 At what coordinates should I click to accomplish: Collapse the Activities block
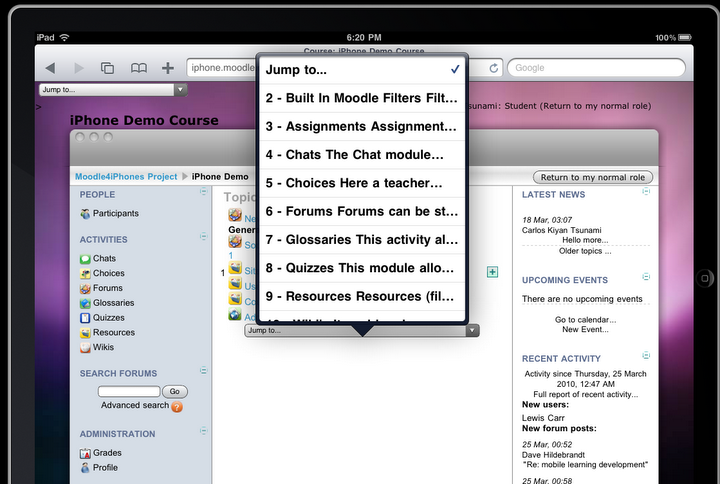[x=203, y=236]
